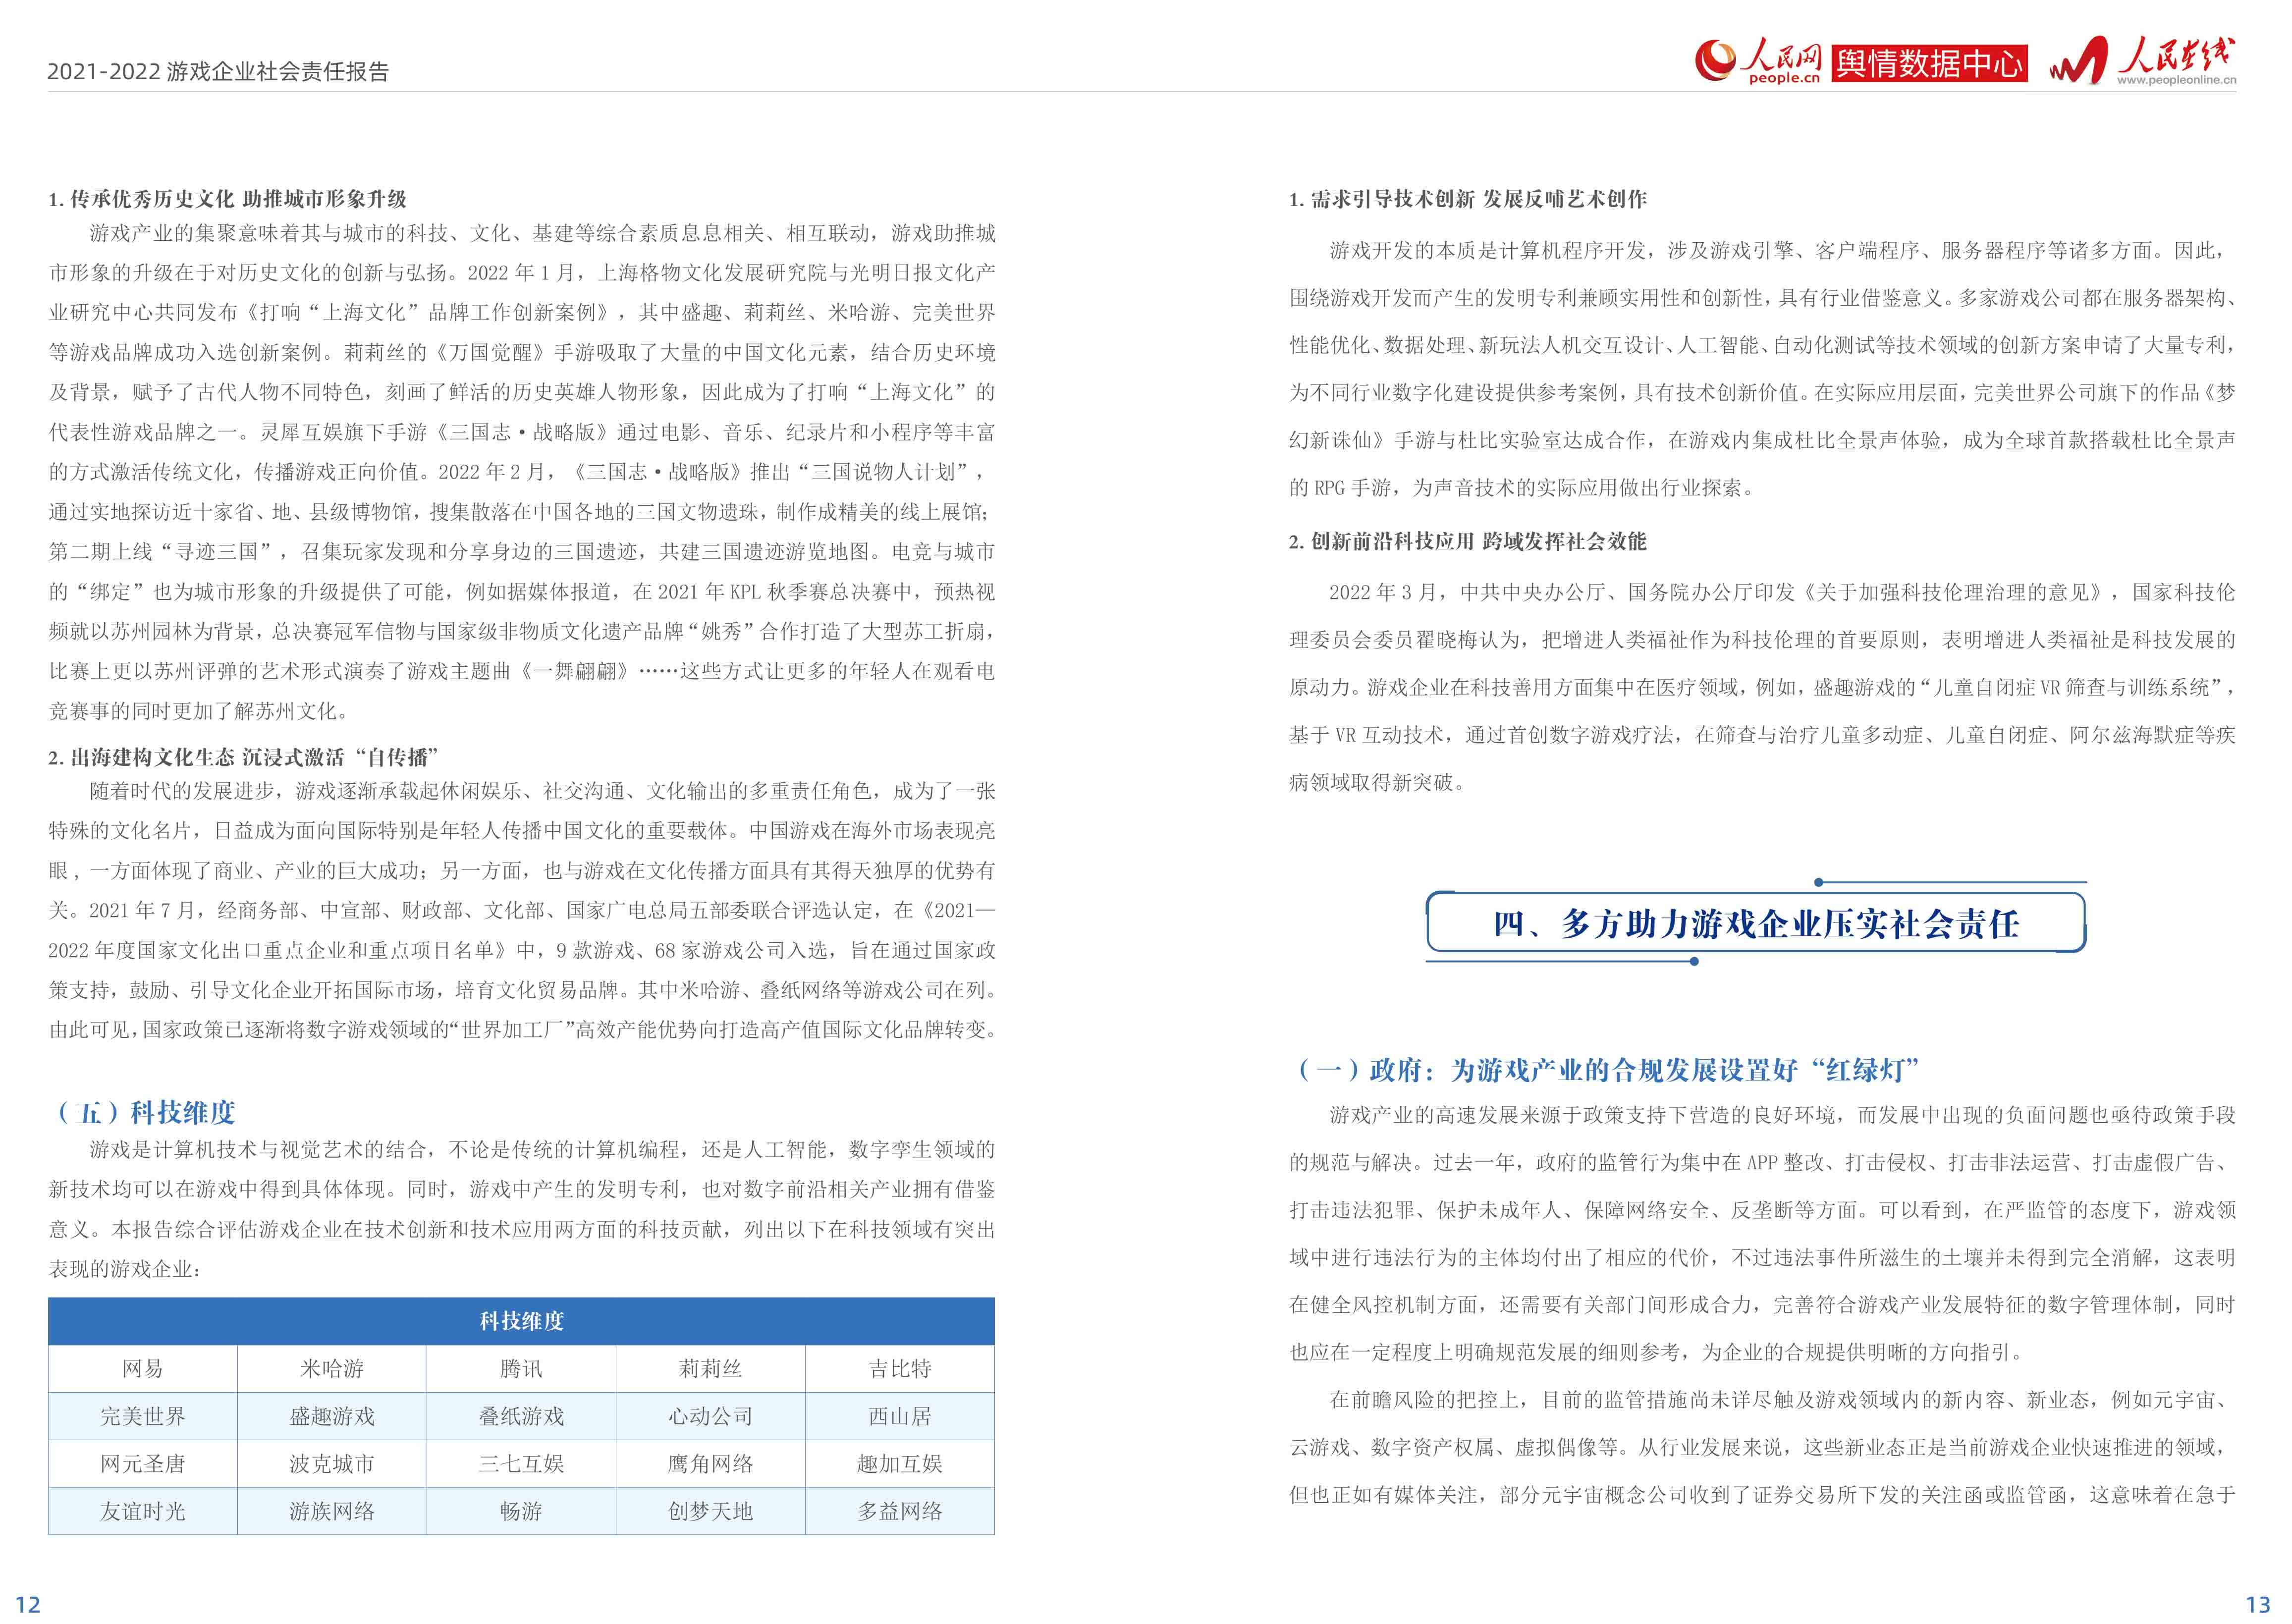The width and height of the screenshot is (2292, 1624).
Task: Click chapter title 四、多方助力游戏企业压实社会责任
Action: [x=1756, y=923]
